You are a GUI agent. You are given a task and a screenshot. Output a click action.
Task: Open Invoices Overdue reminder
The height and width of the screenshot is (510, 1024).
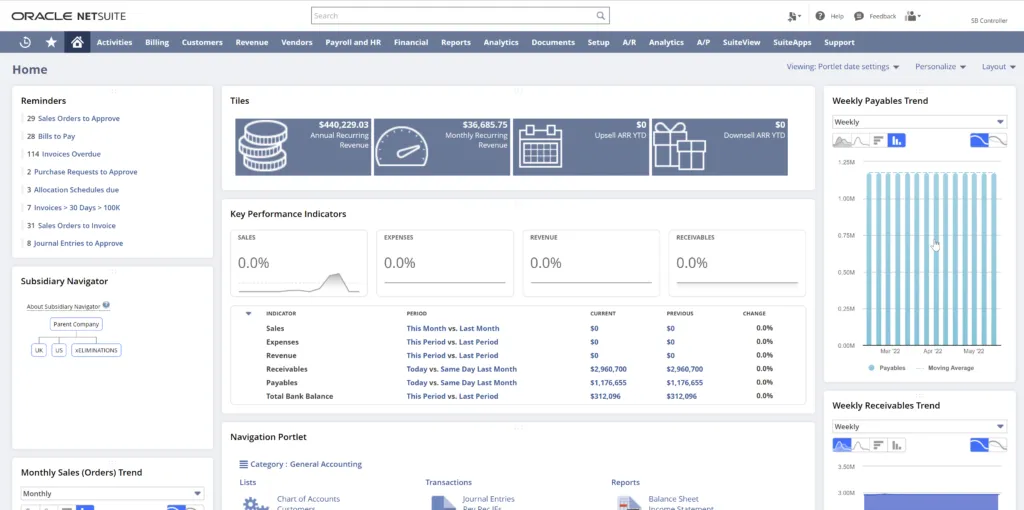(71, 154)
